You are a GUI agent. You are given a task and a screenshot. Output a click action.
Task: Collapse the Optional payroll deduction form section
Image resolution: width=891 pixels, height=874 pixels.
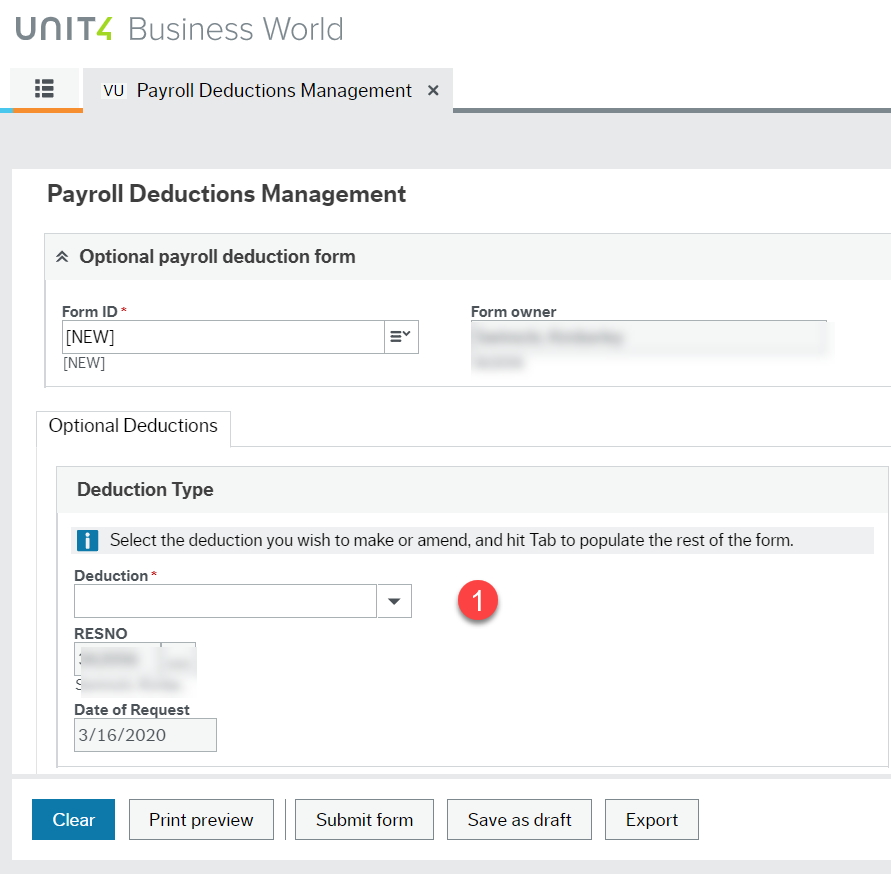click(62, 256)
